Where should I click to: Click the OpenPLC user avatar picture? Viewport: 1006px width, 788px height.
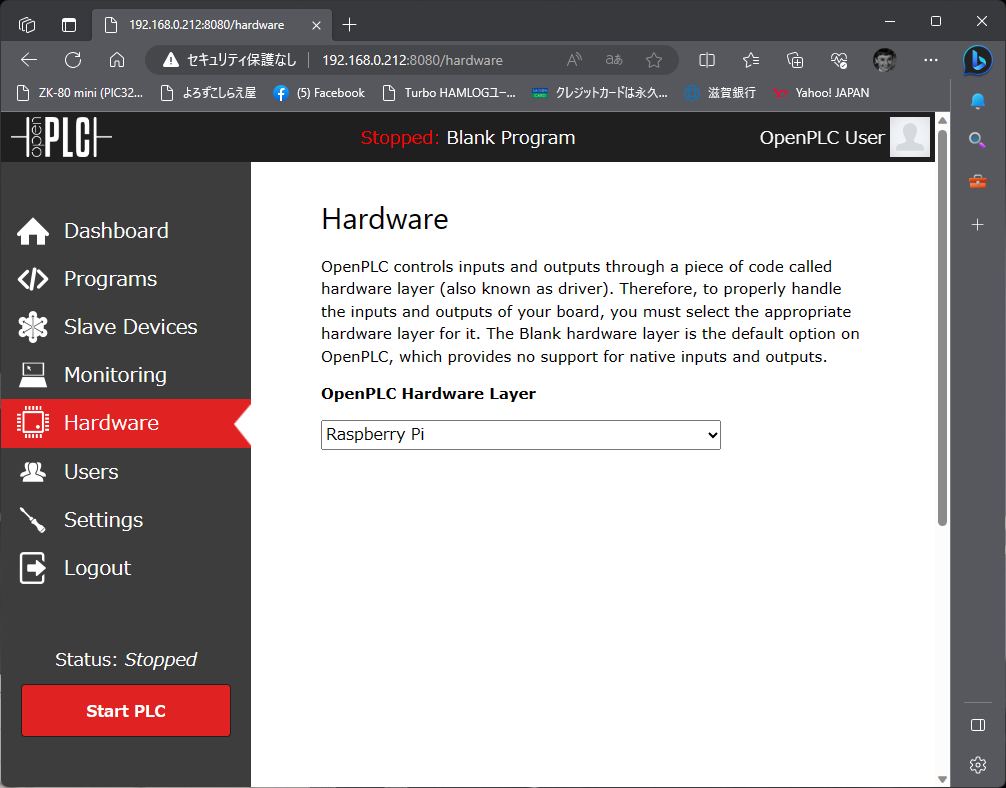click(x=910, y=137)
